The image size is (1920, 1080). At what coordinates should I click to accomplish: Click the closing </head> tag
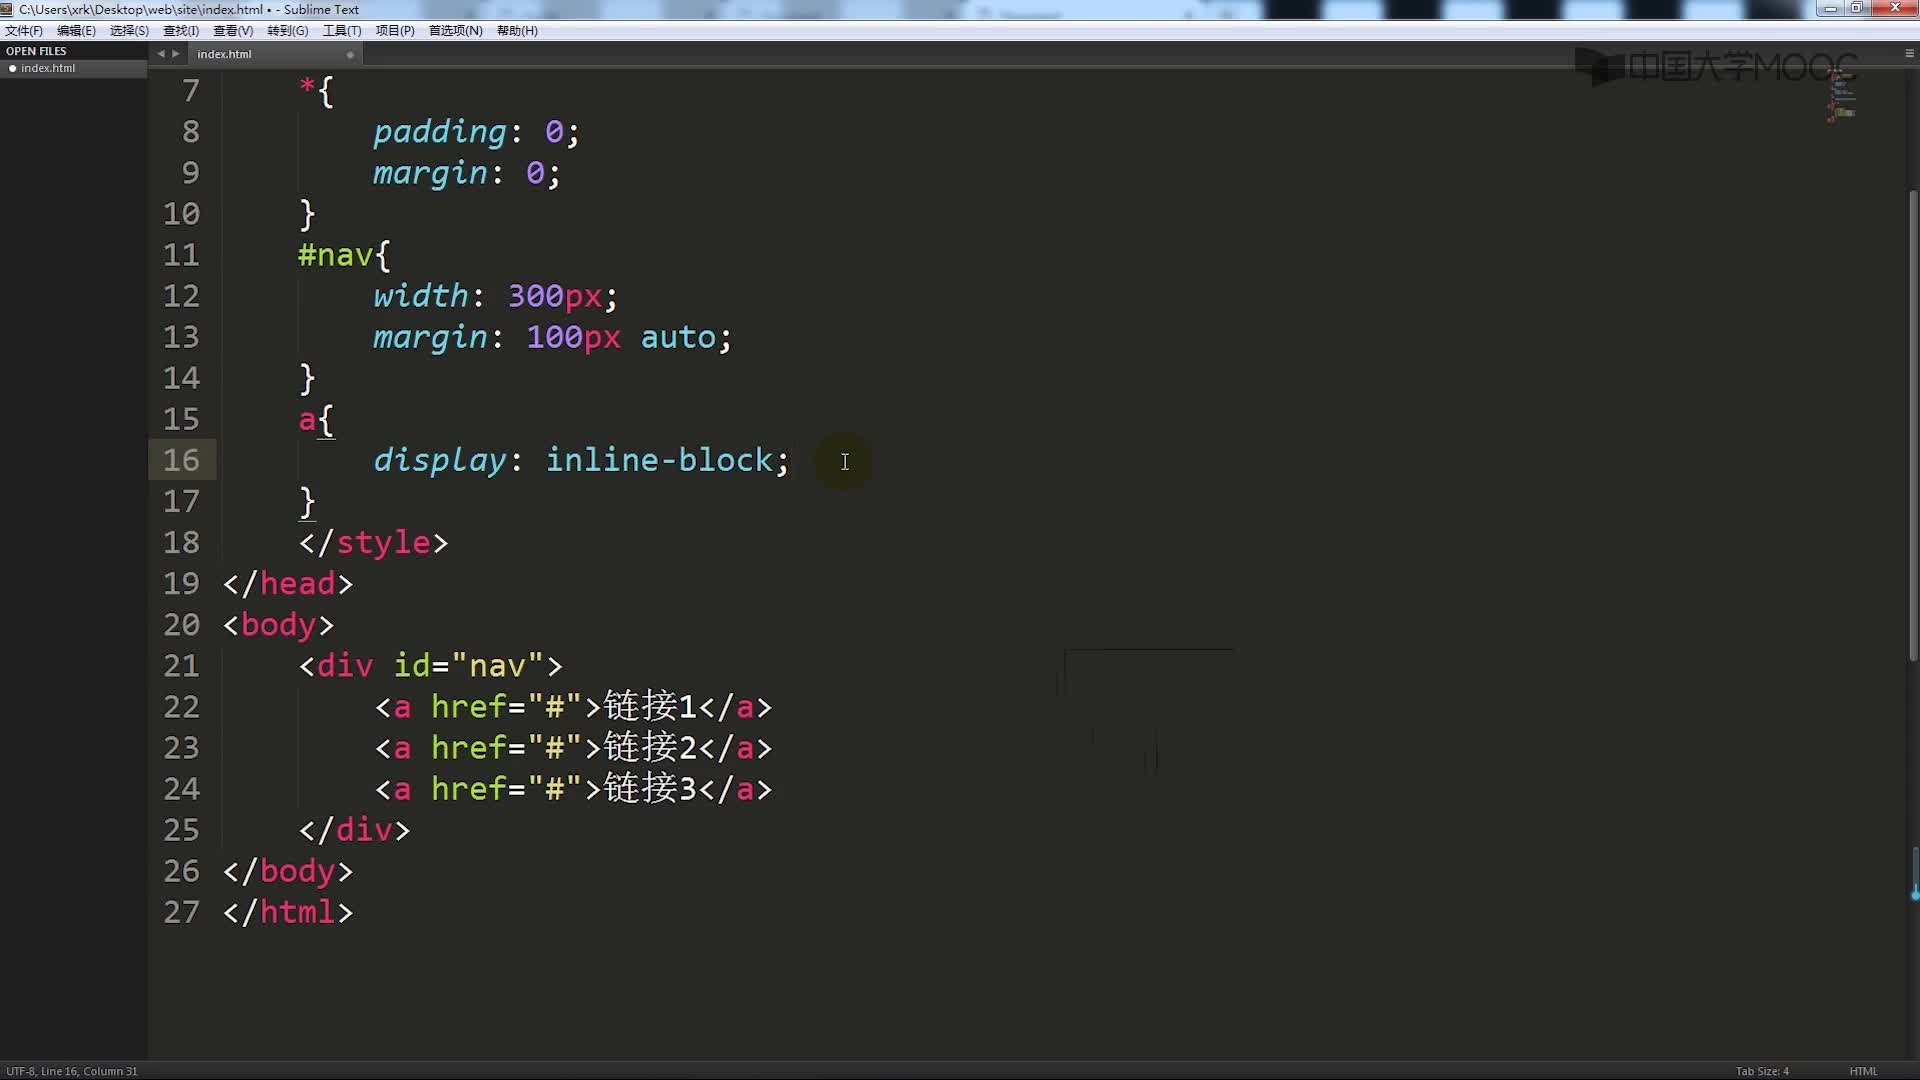[288, 583]
